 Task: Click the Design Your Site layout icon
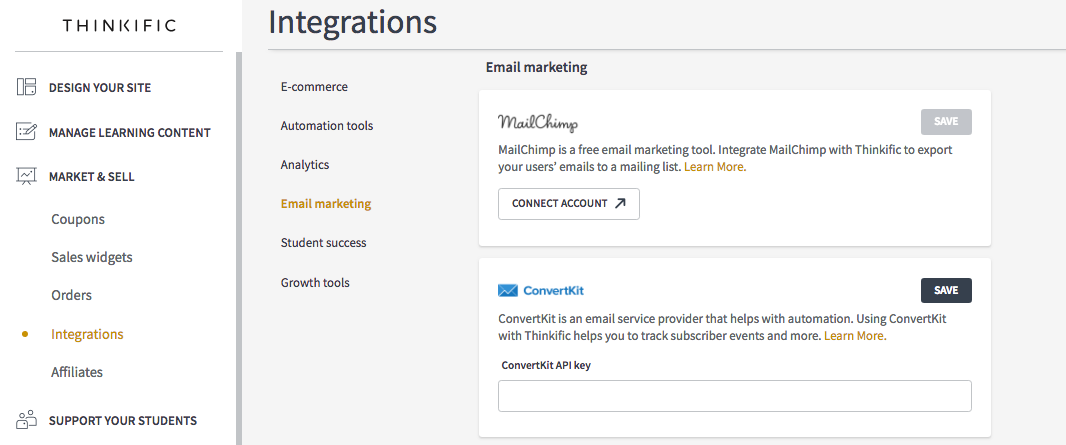[x=27, y=87]
